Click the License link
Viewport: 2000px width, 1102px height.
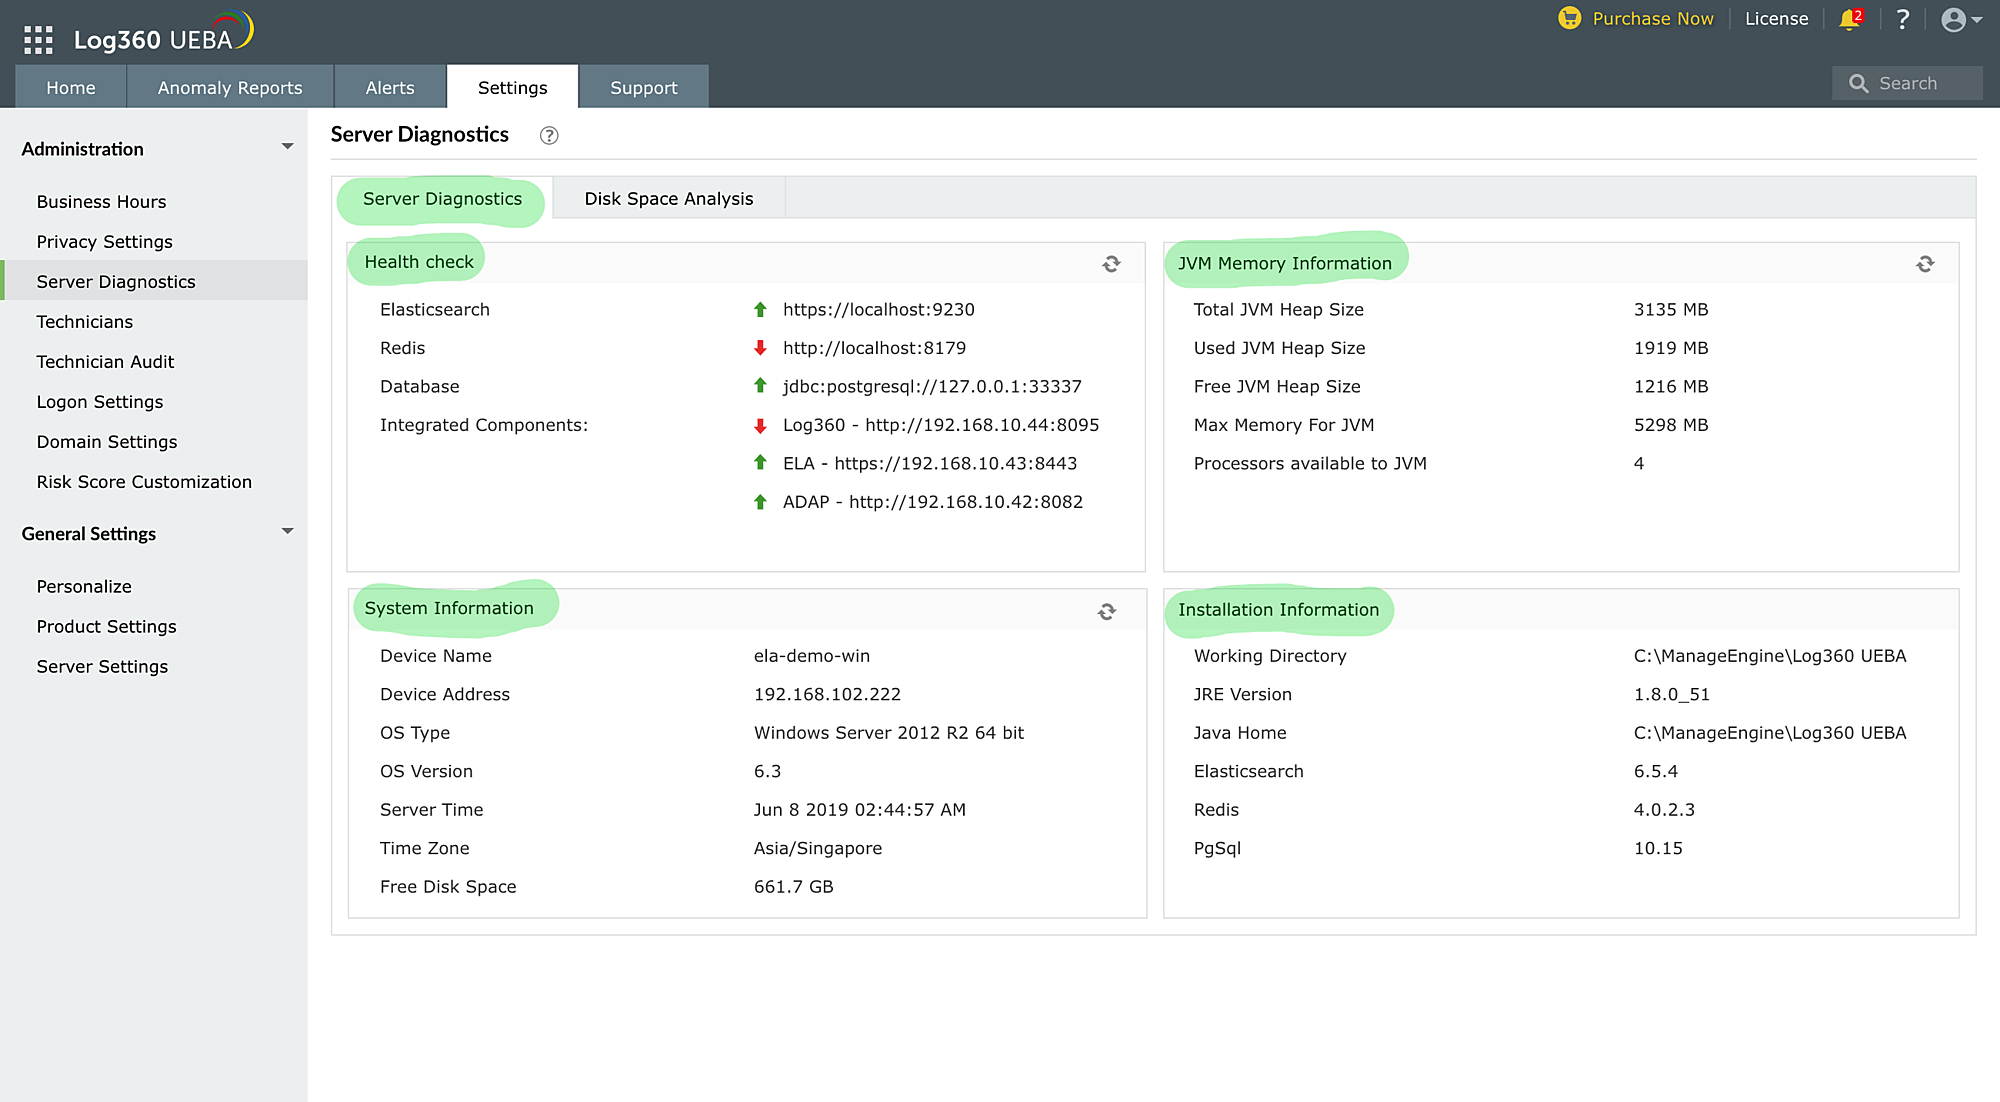1776,18
